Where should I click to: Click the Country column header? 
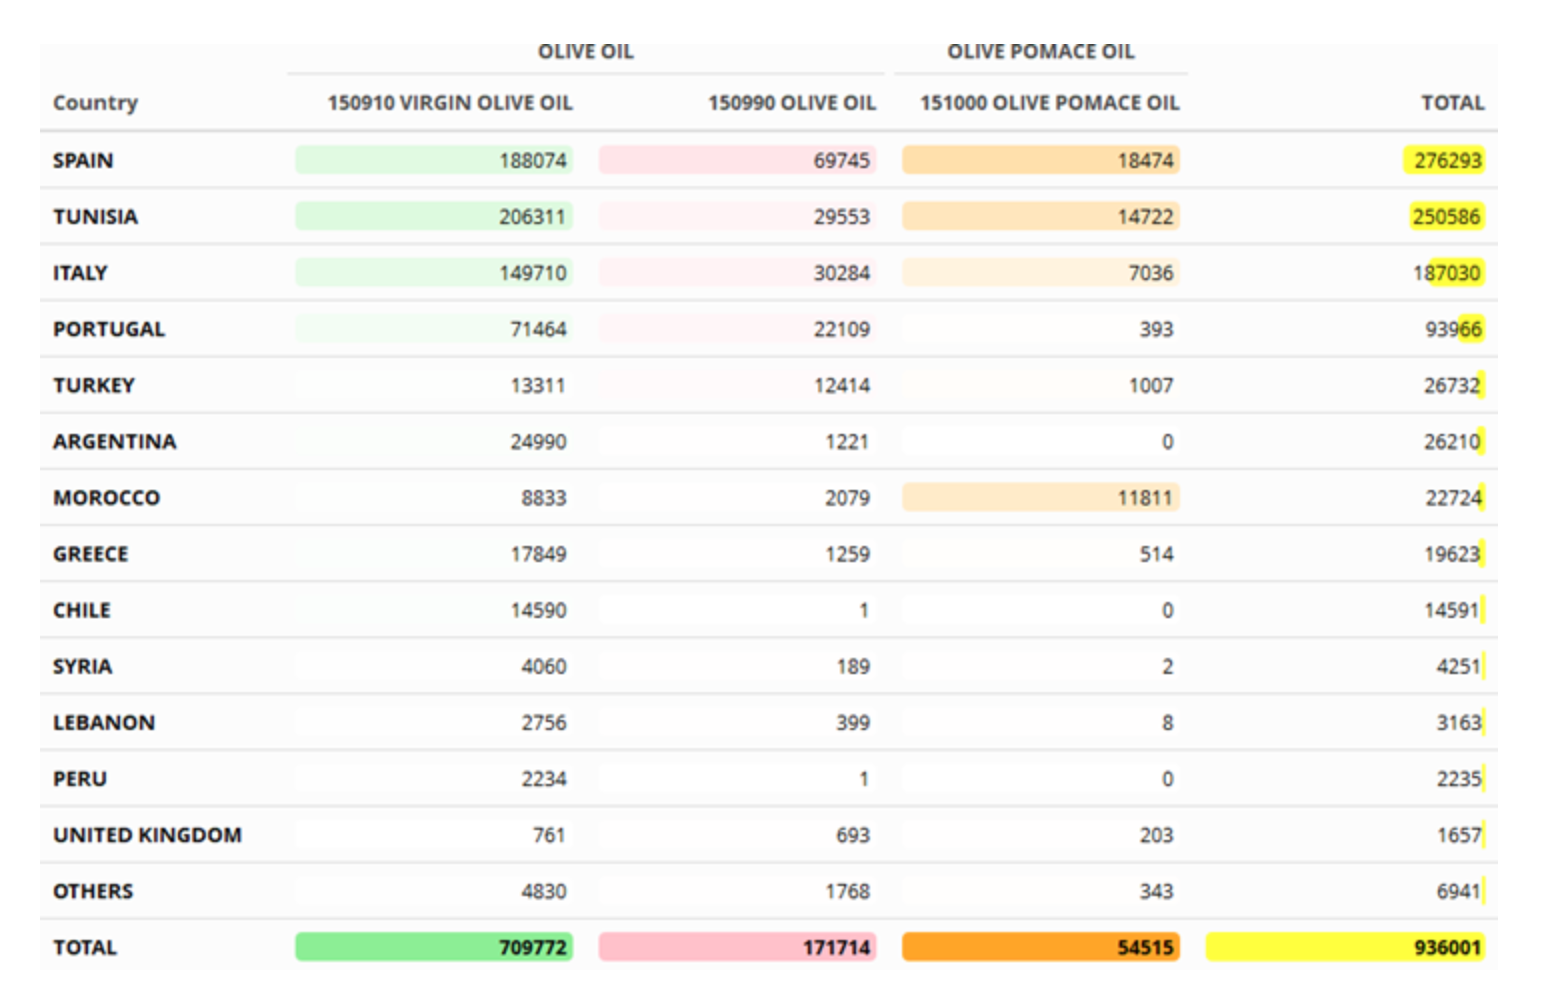(x=95, y=103)
